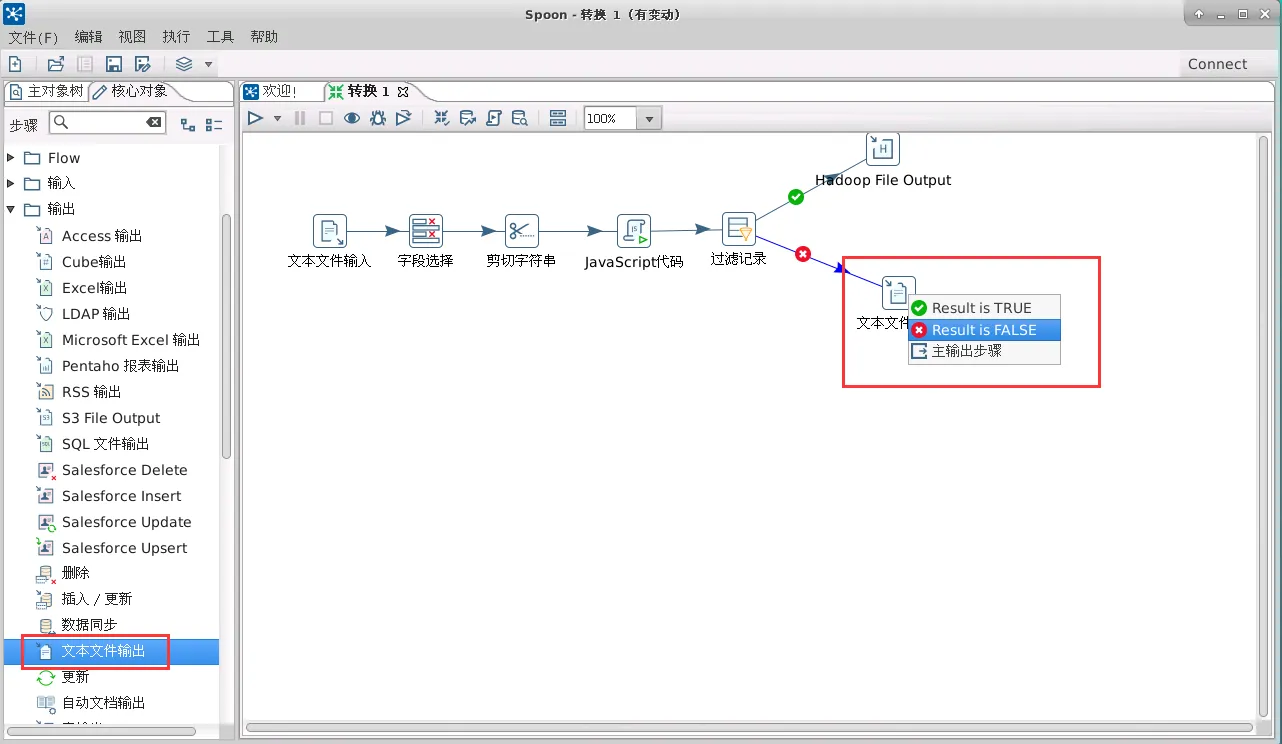Expand the 输入 folder
This screenshot has width=1282, height=744.
coord(11,183)
